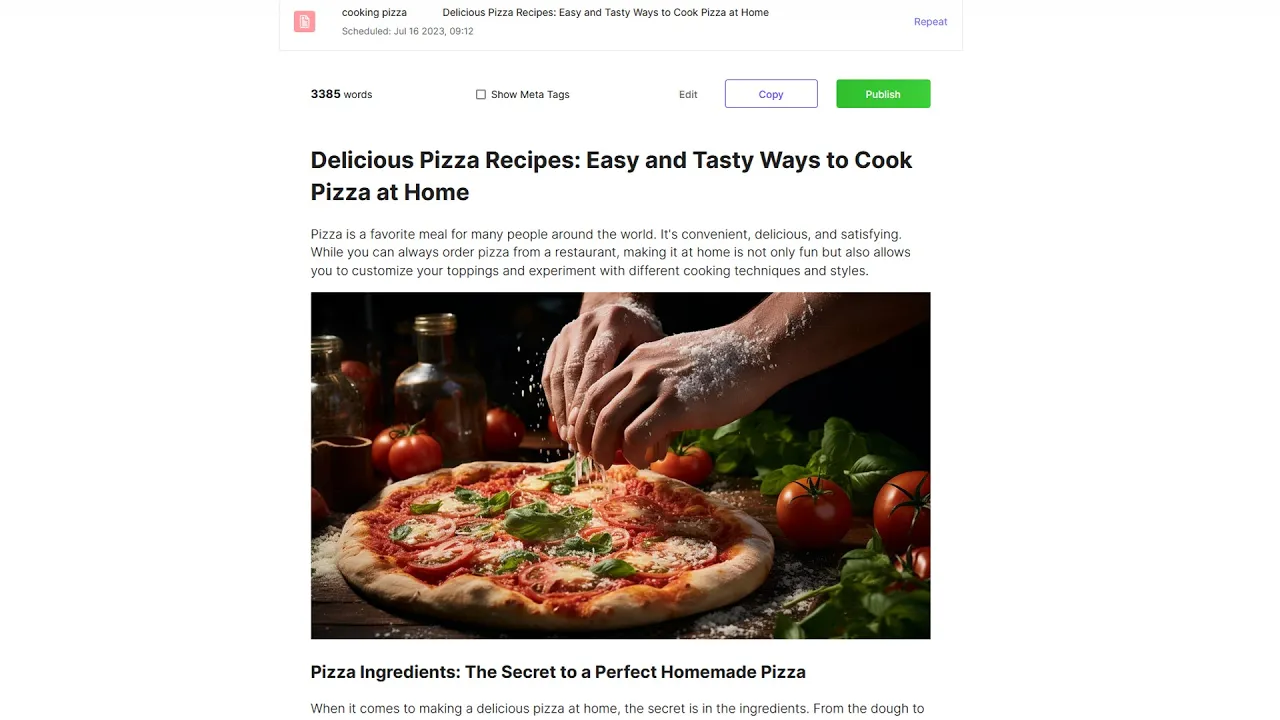Click the intro paragraph about favorite meal
The width and height of the screenshot is (1280, 720).
tap(610, 252)
